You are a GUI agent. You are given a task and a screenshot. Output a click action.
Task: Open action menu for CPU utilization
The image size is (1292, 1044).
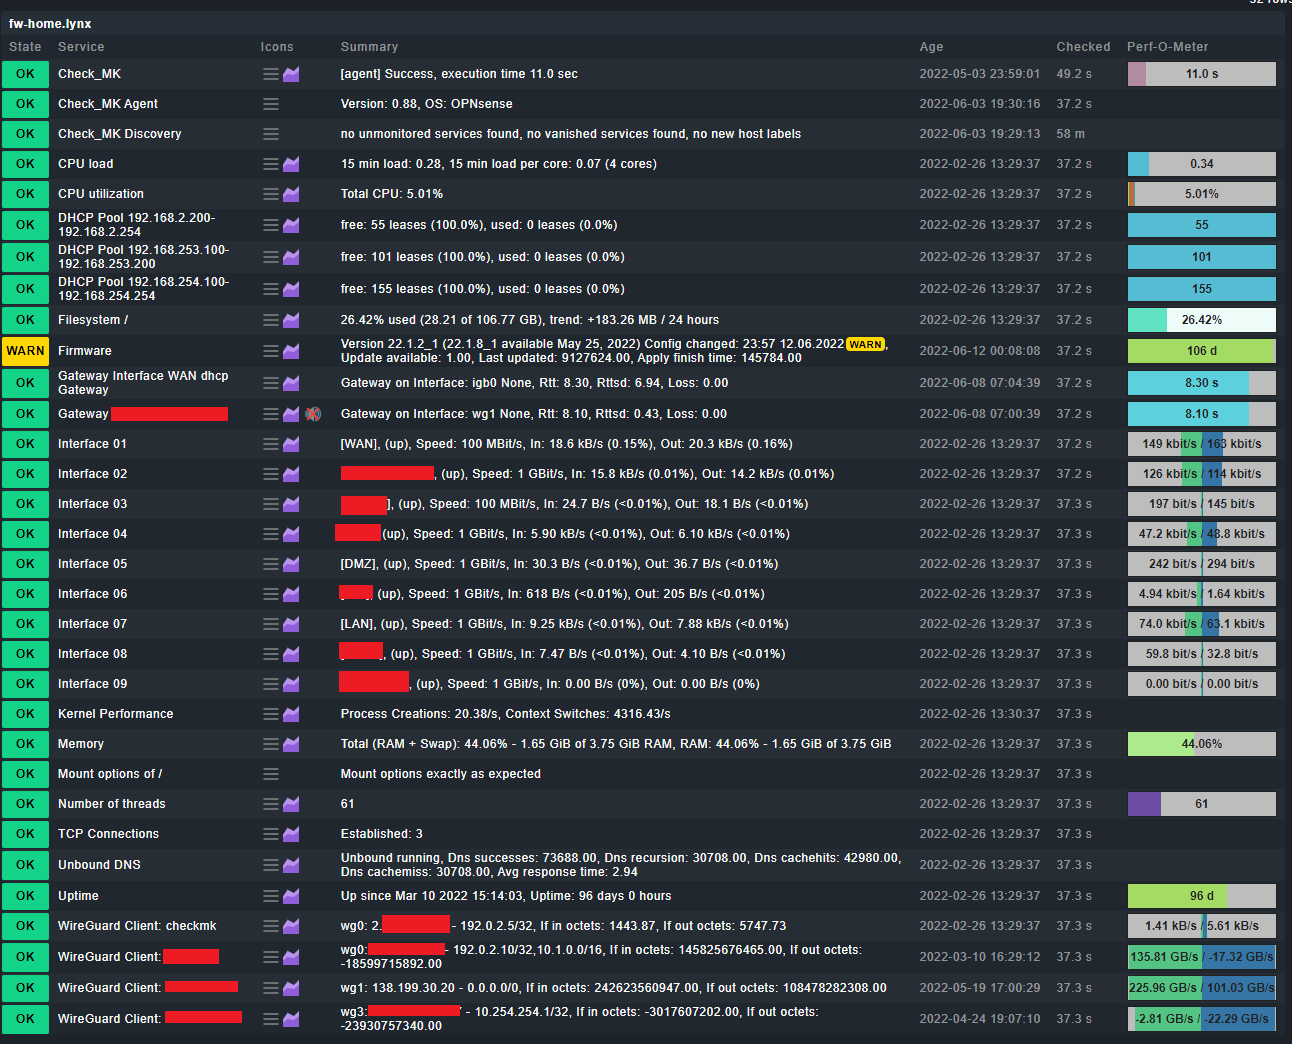(271, 194)
